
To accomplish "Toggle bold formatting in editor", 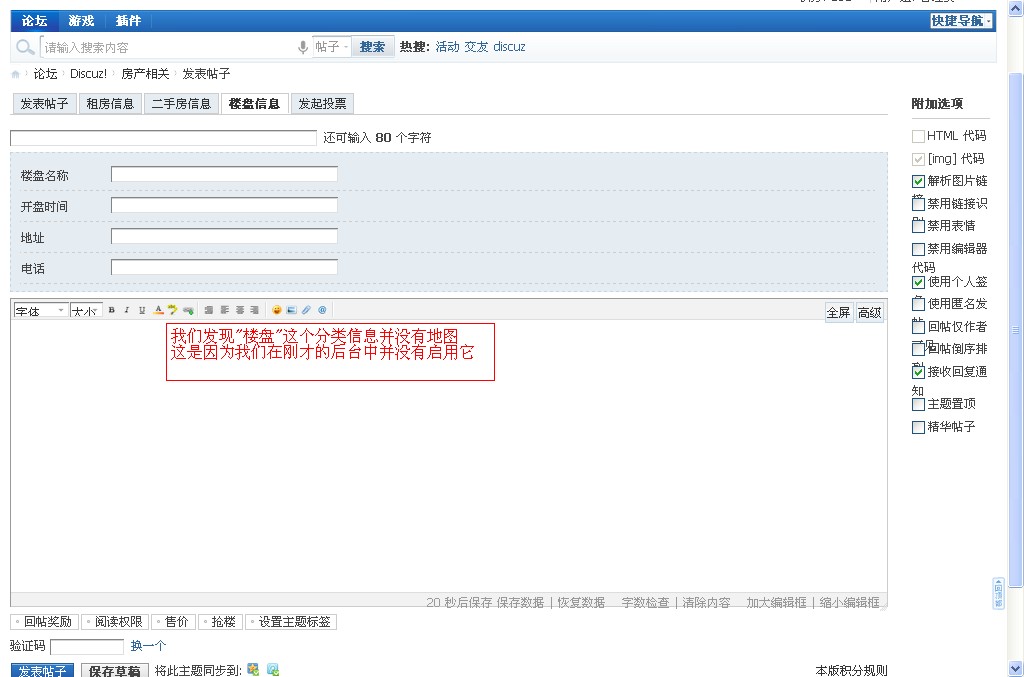I will tap(112, 310).
